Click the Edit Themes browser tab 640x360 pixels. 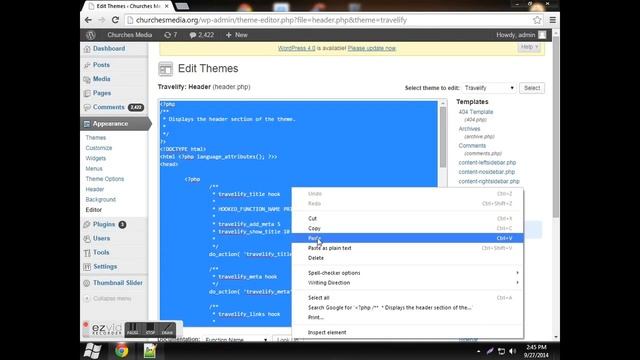[x=128, y=7]
